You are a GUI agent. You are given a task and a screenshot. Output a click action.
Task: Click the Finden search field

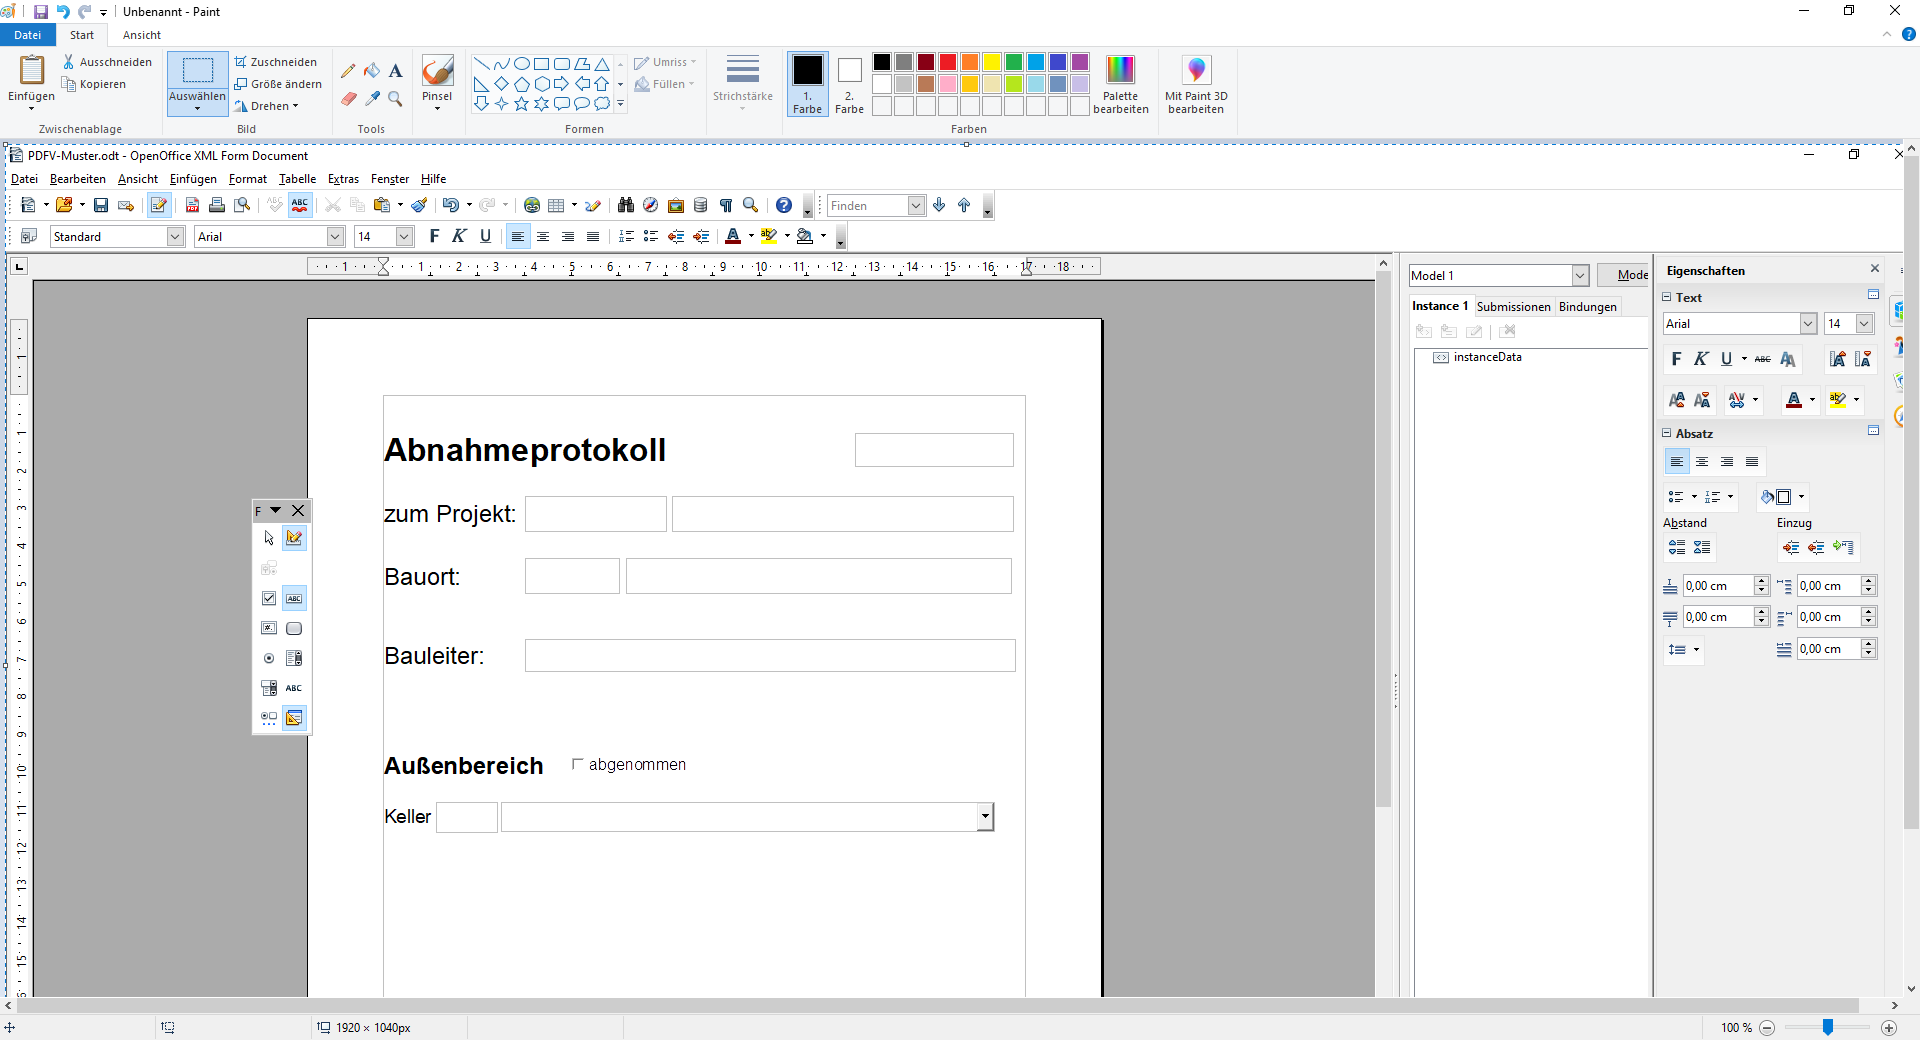pos(868,206)
